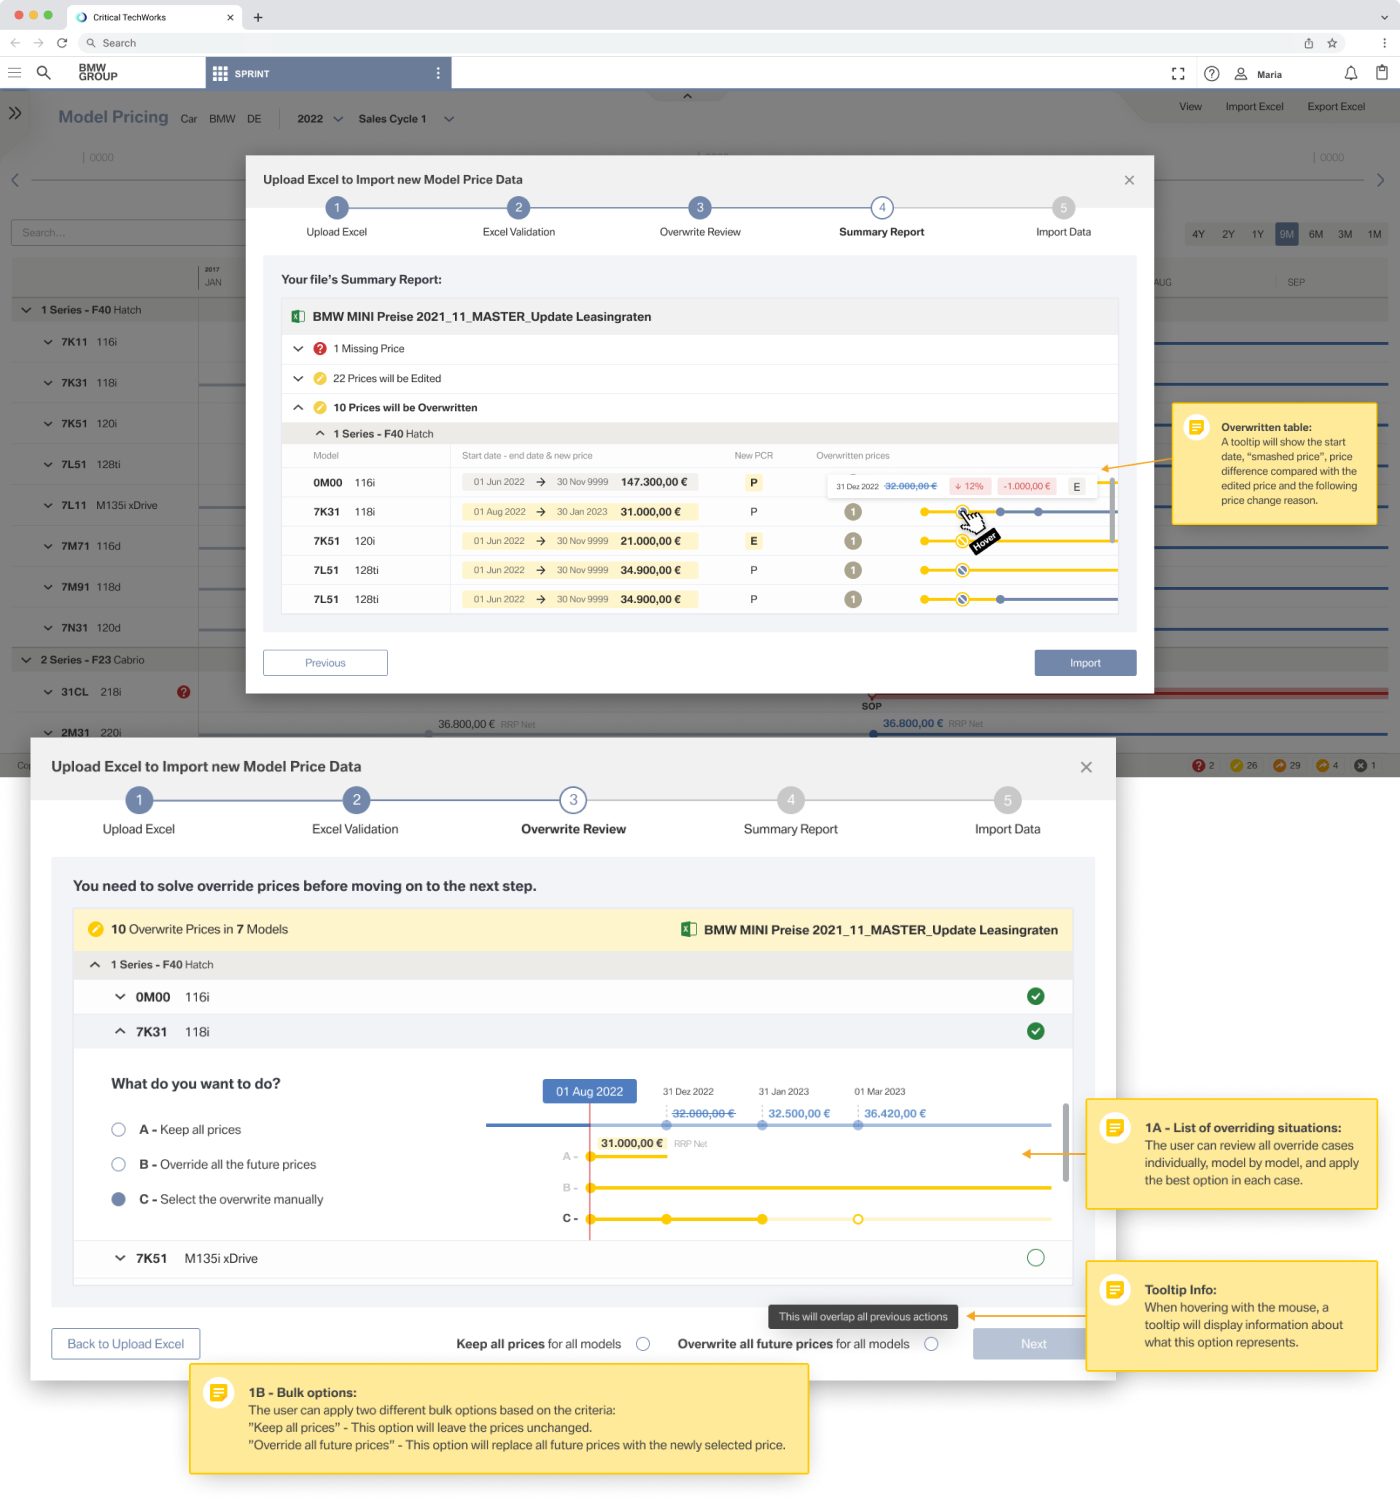Select option A - Keep all prices

[119, 1130]
